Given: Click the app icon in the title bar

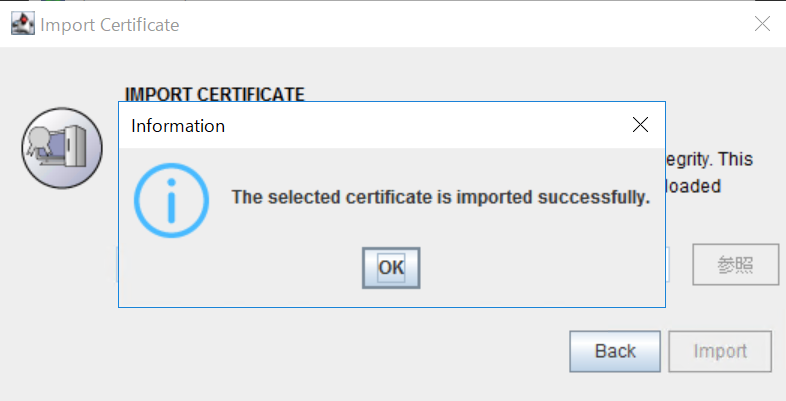Looking at the screenshot, I should pos(22,24).
